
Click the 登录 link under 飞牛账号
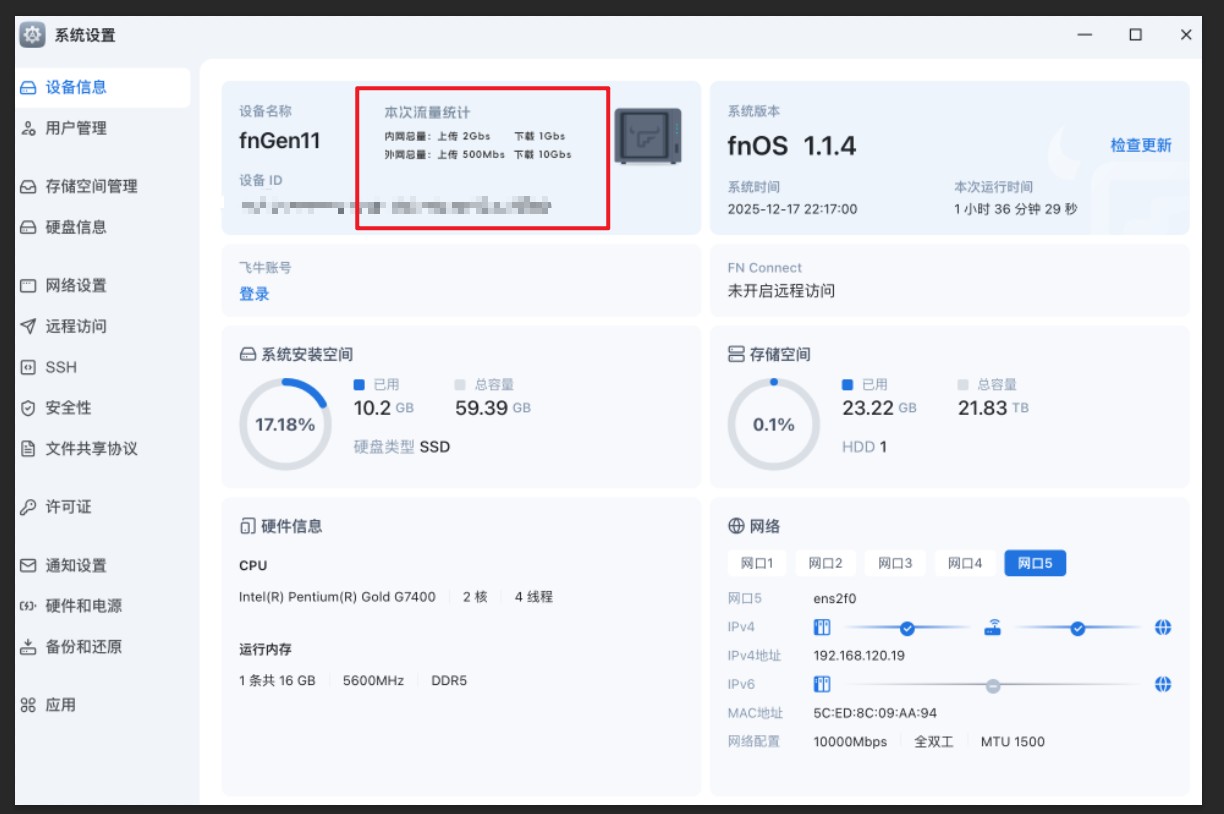(254, 294)
